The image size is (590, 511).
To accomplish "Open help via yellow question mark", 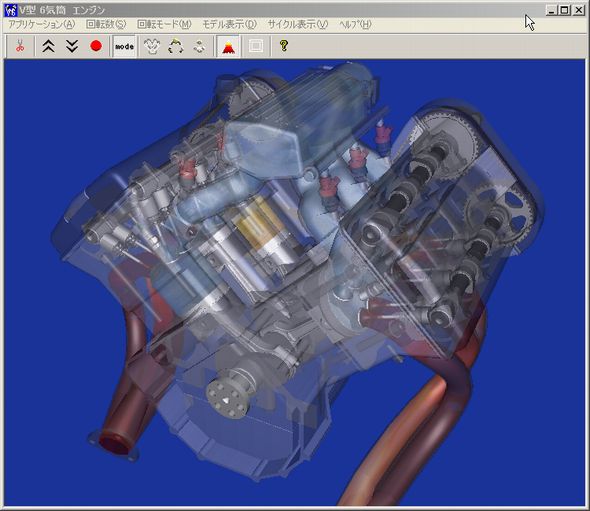I will (x=284, y=46).
